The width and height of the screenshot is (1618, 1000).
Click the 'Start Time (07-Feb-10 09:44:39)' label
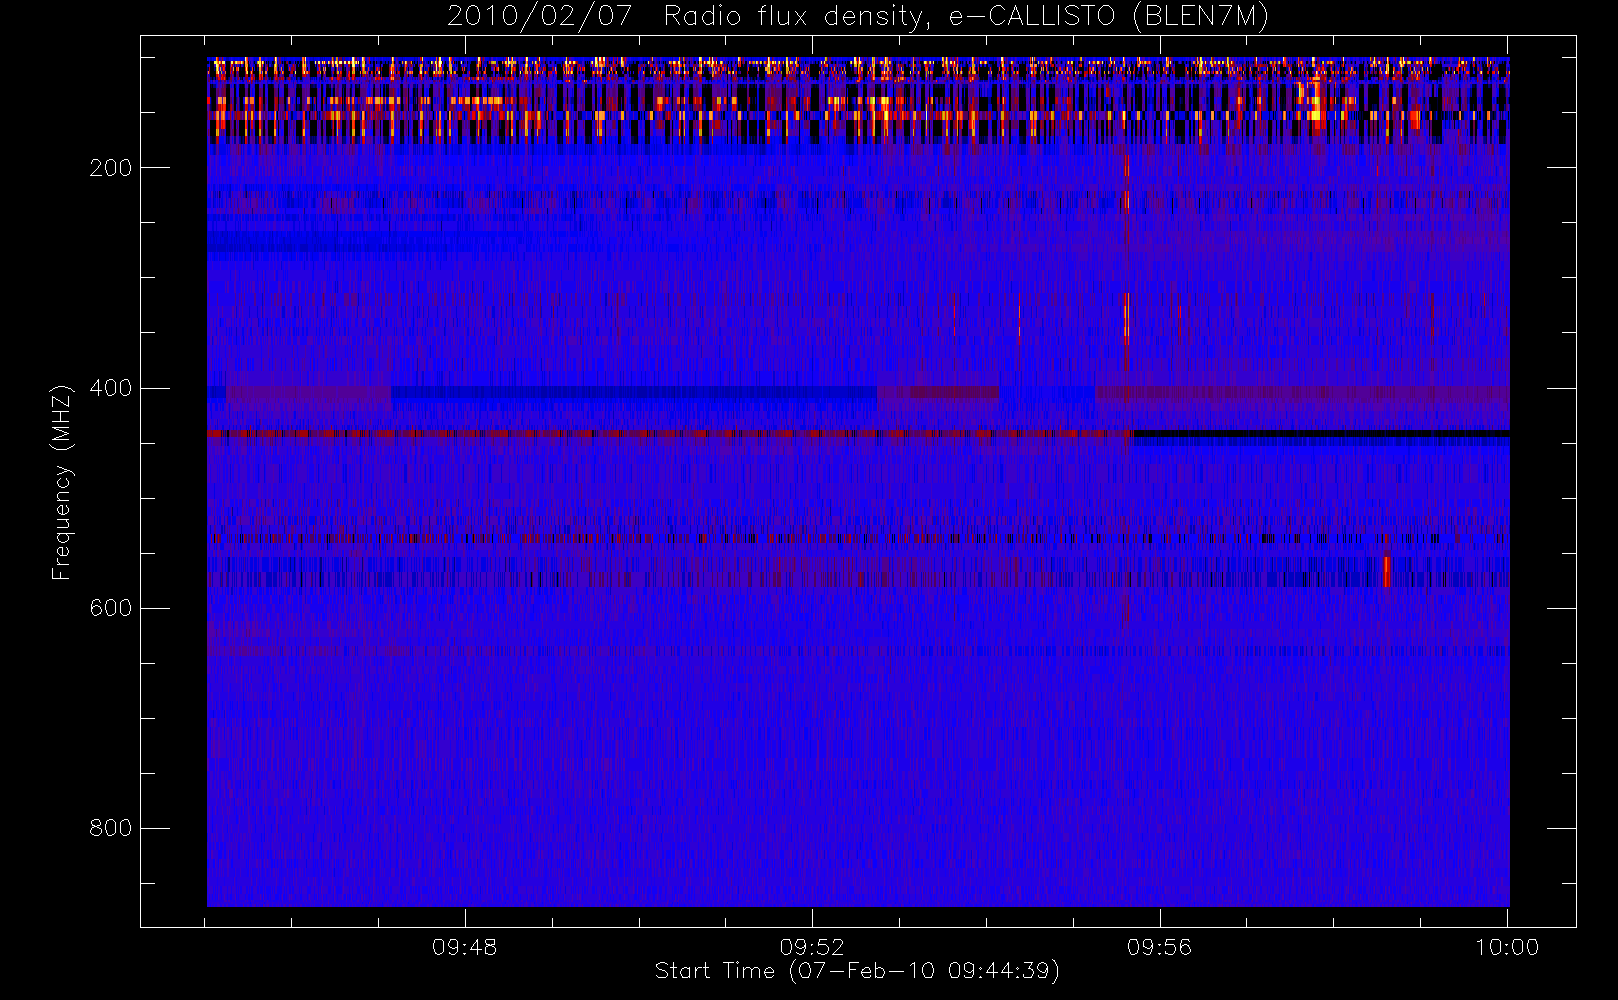857,971
